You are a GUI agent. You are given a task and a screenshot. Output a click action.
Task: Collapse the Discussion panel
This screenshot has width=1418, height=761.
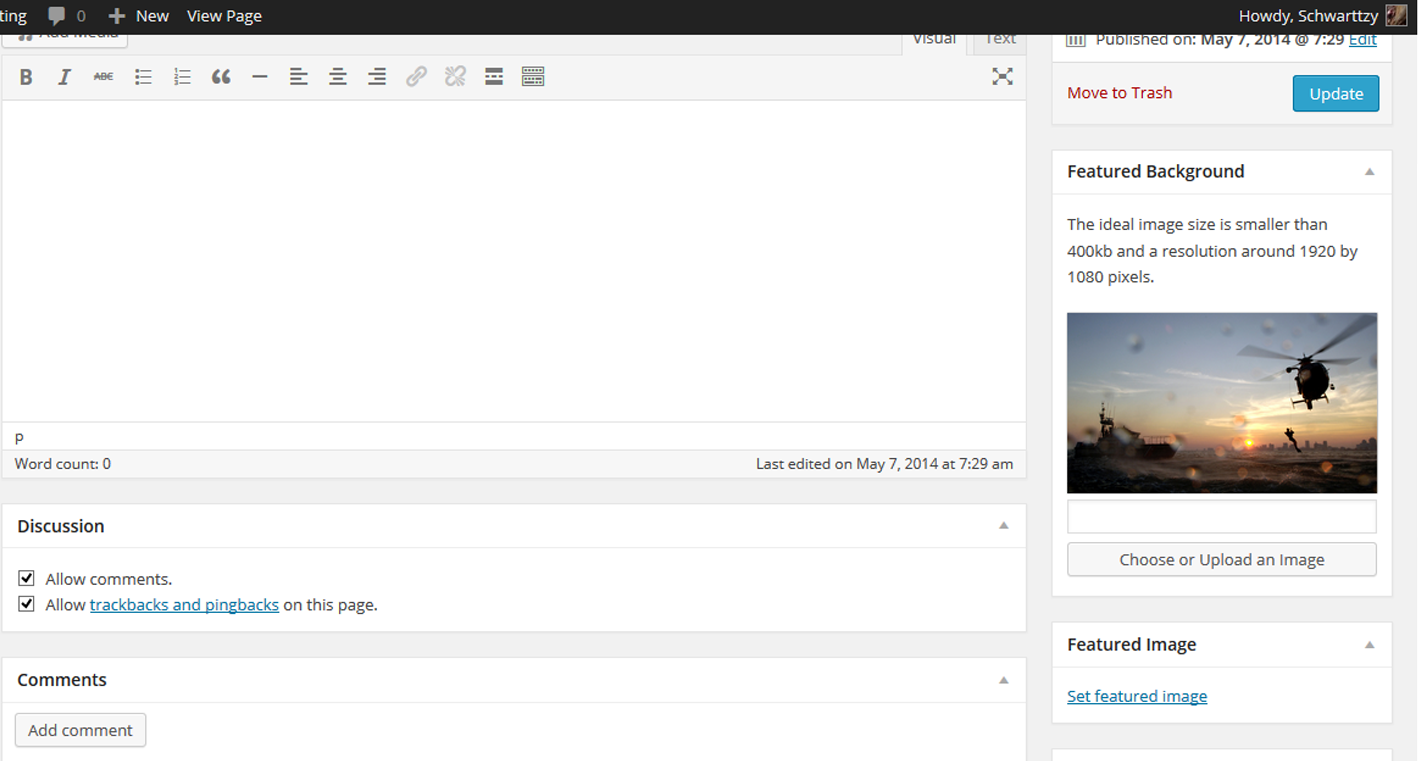[x=1004, y=526]
